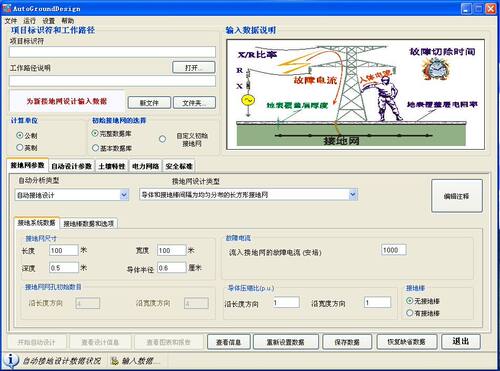Open the 帮助 menu
This screenshot has height=371, width=500.
coord(67,21)
